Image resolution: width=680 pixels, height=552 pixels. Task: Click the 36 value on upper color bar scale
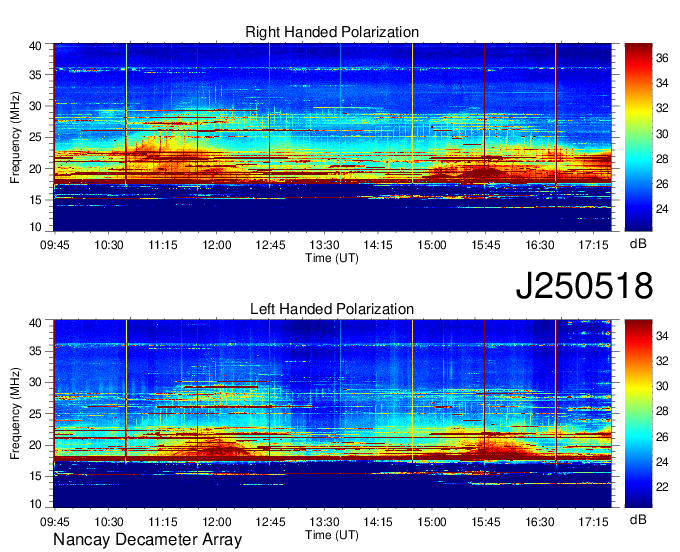[x=662, y=58]
